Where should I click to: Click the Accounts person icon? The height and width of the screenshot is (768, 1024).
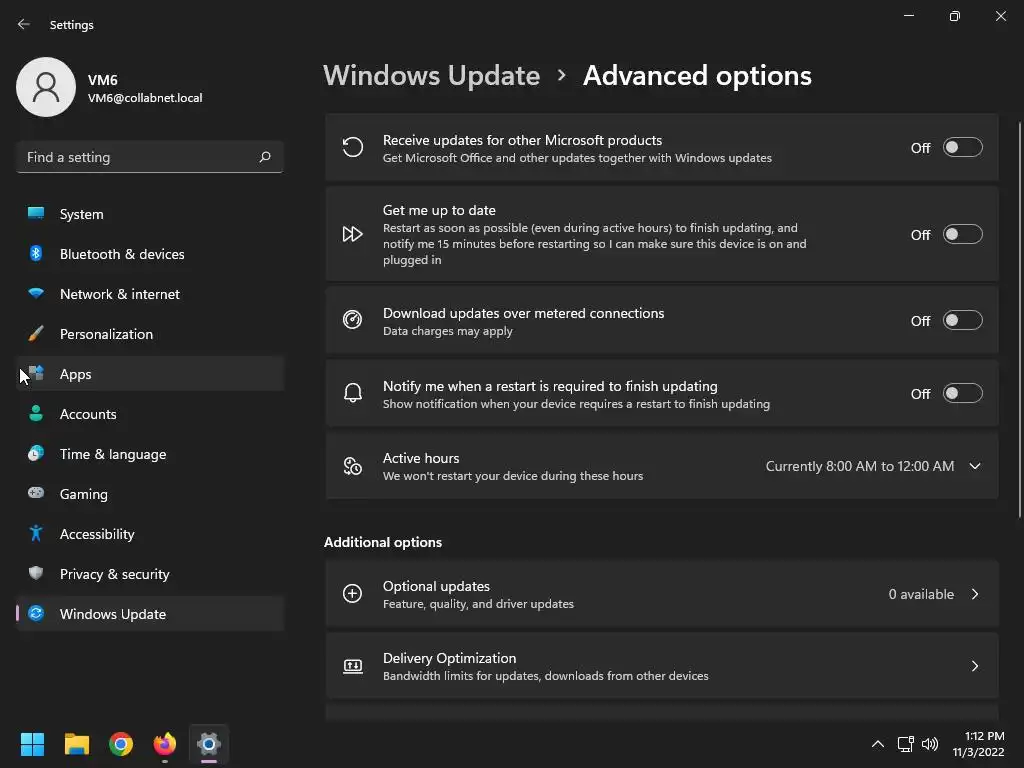pyautogui.click(x=36, y=413)
